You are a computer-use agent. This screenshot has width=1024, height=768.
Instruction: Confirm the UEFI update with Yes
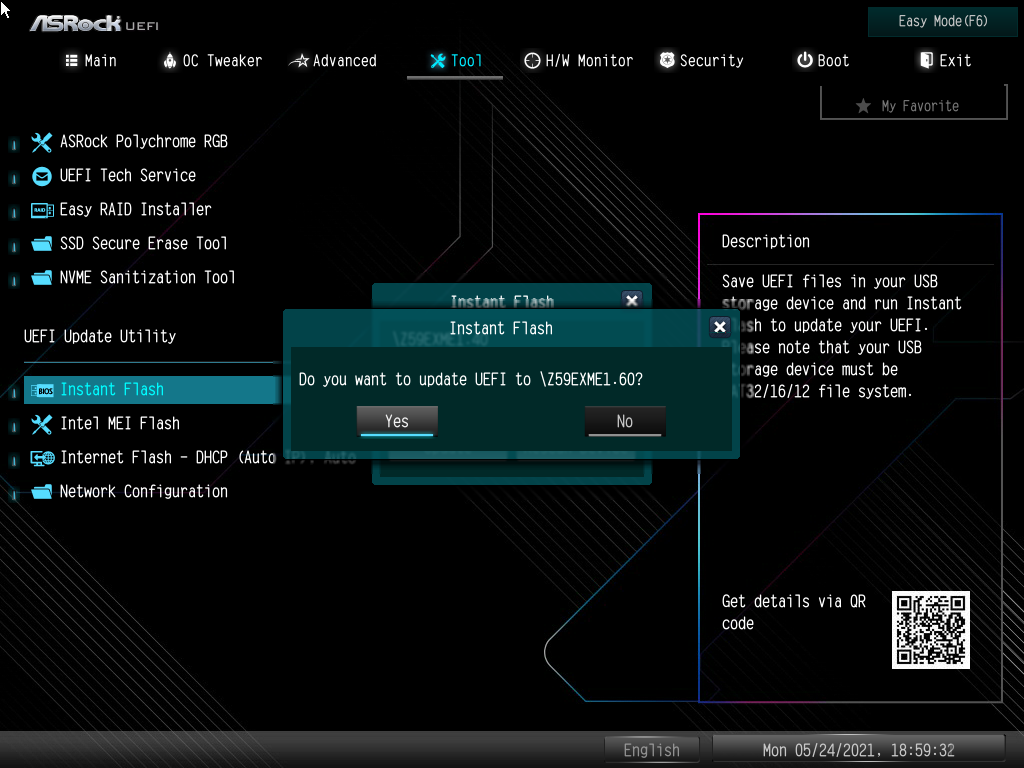pyautogui.click(x=397, y=421)
